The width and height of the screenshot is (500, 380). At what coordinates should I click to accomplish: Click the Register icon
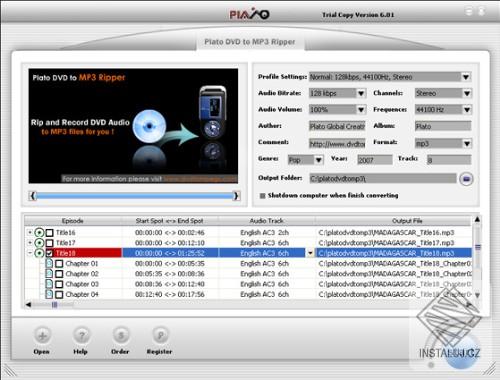click(160, 335)
